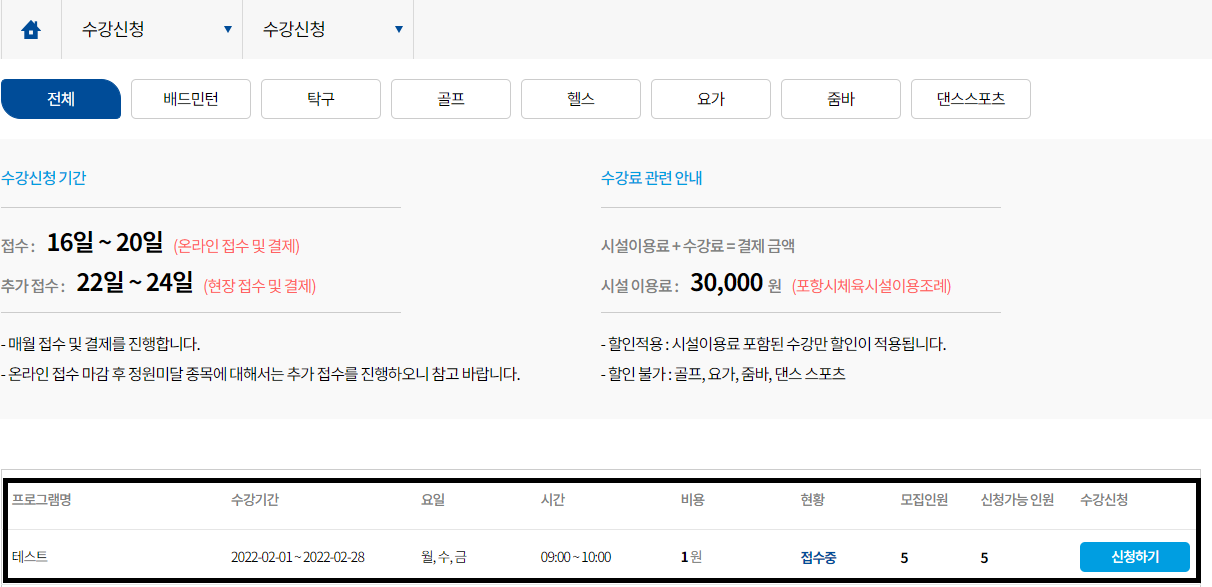1212x587 pixels.
Task: Open the first 수강신청 breadcrumb menu
Action: point(152,30)
